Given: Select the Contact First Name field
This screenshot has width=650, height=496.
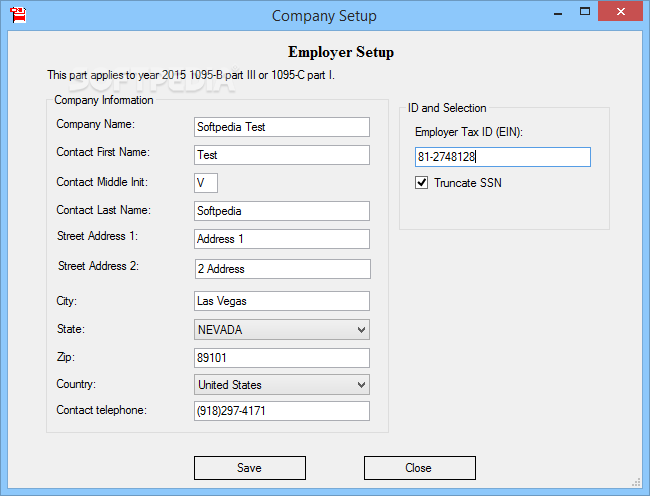Looking at the screenshot, I should 282,155.
